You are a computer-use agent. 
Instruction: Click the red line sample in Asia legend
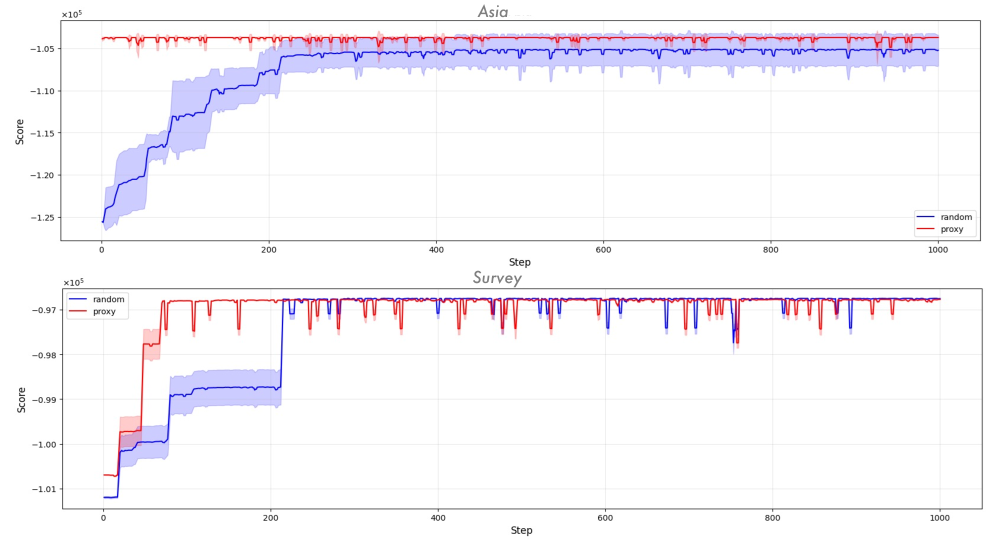(926, 229)
